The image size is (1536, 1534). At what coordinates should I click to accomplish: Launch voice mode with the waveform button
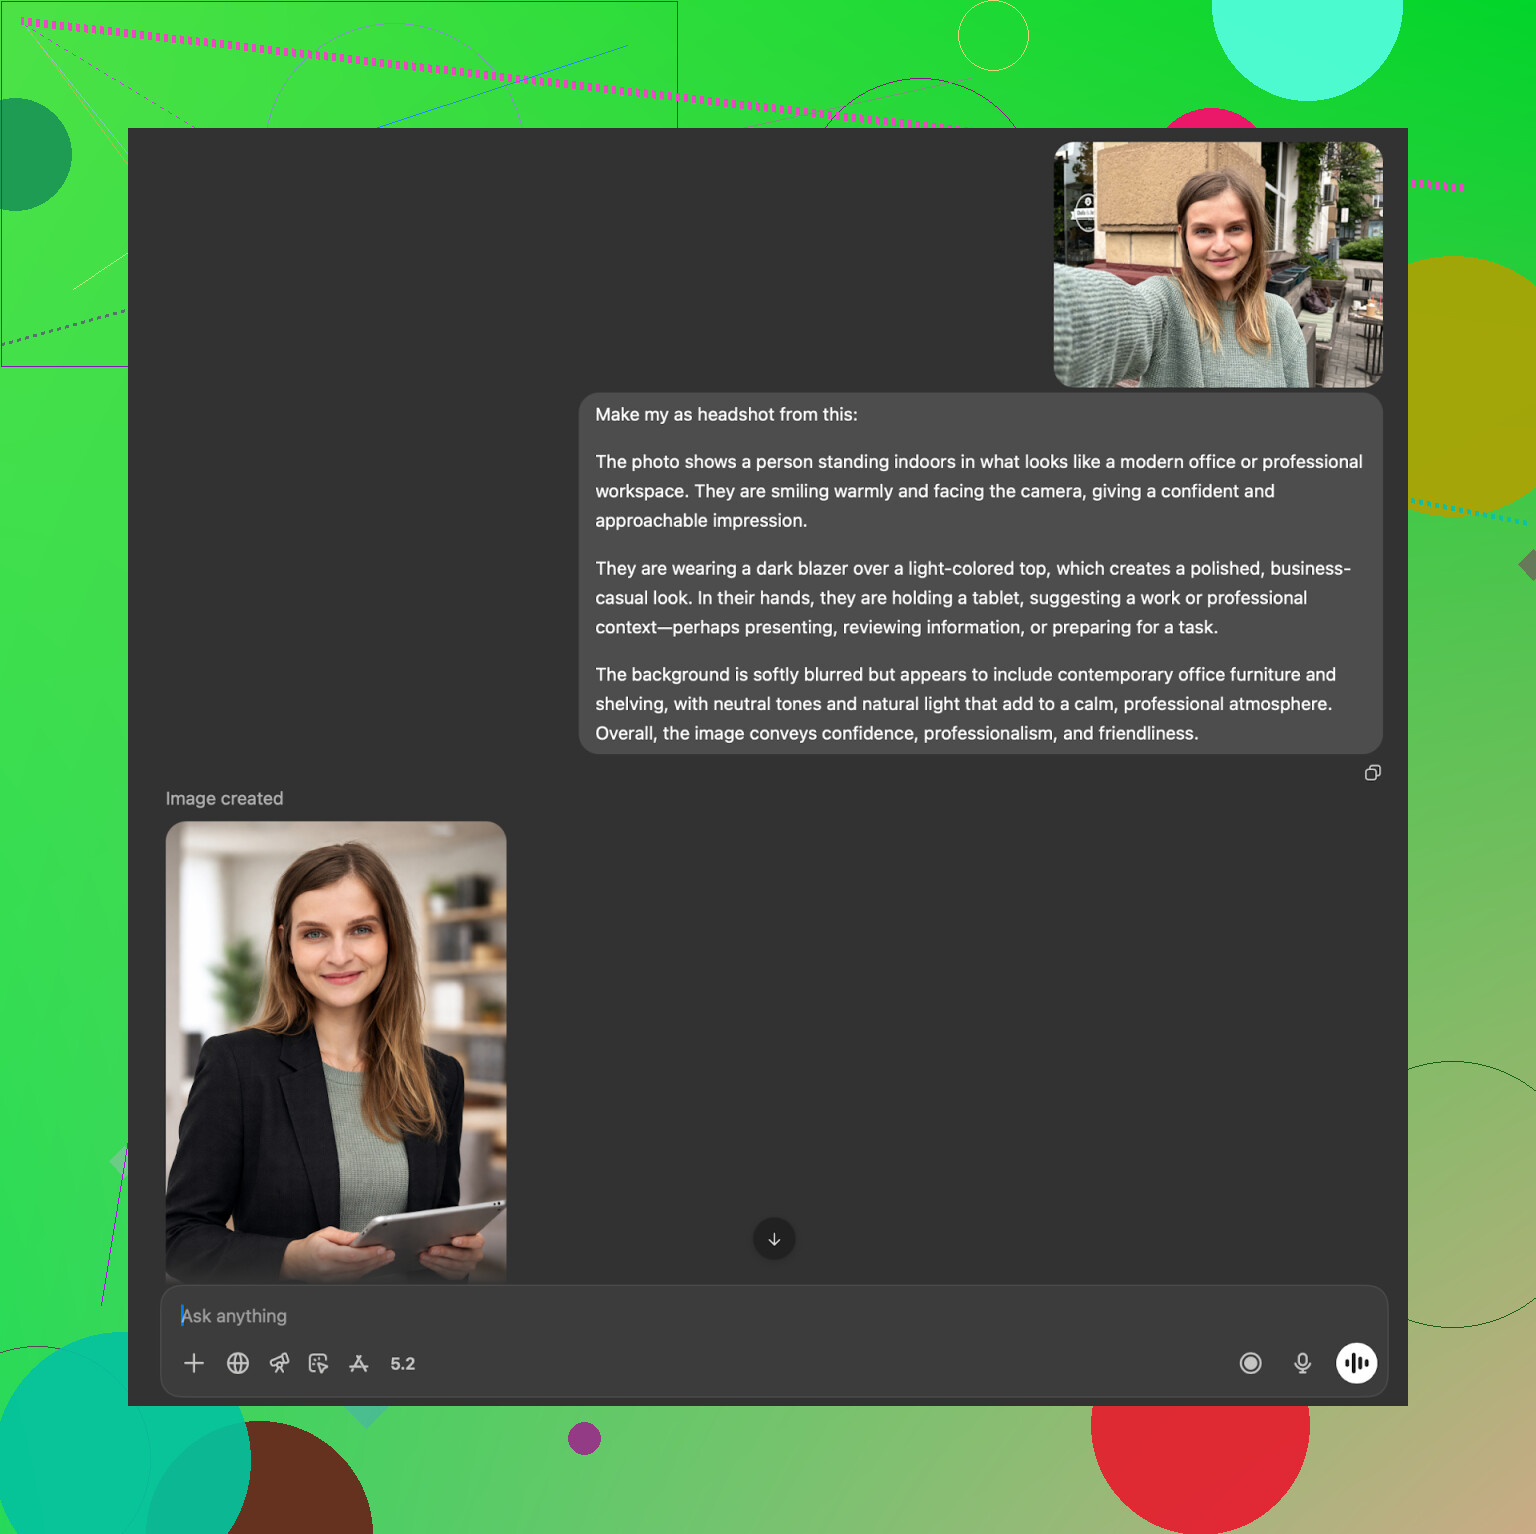[1356, 1363]
